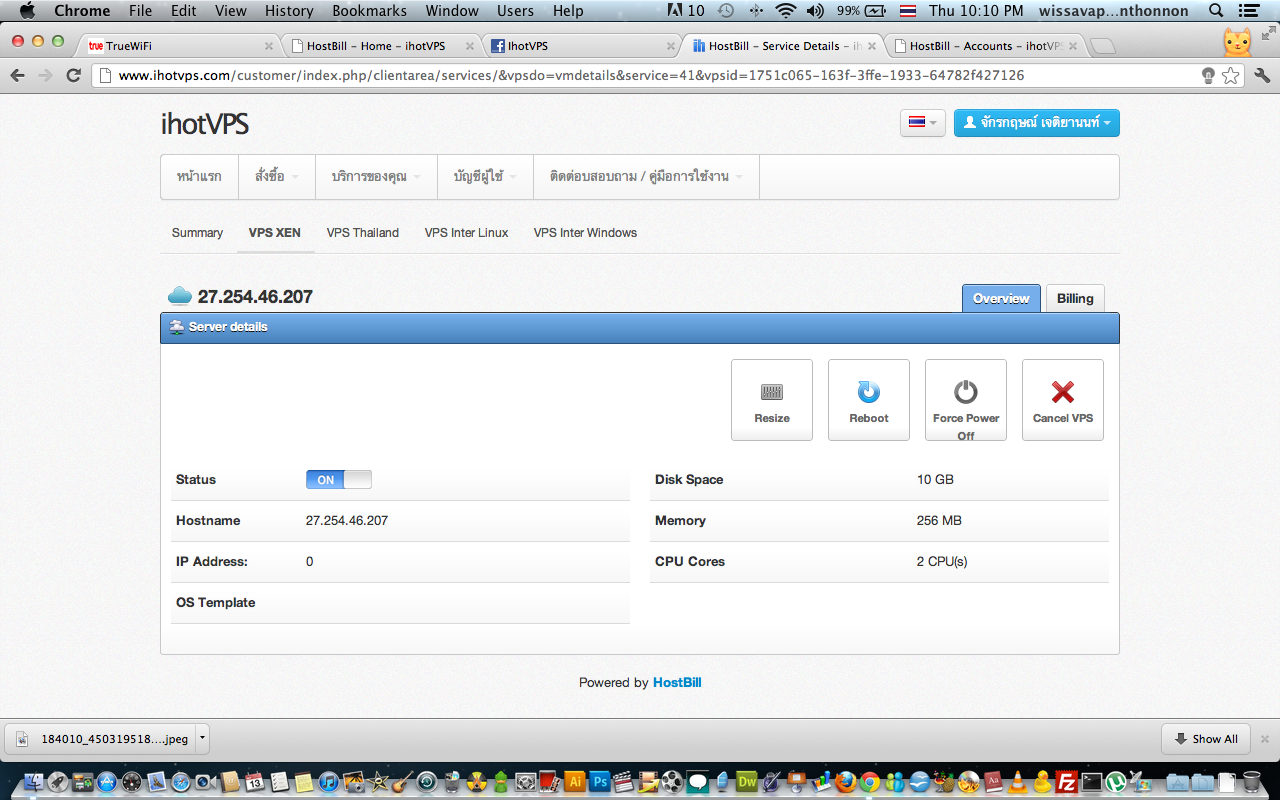Open the downloaded 184010_450319518 jpeg file
Image resolution: width=1280 pixels, height=800 pixels.
tap(102, 739)
